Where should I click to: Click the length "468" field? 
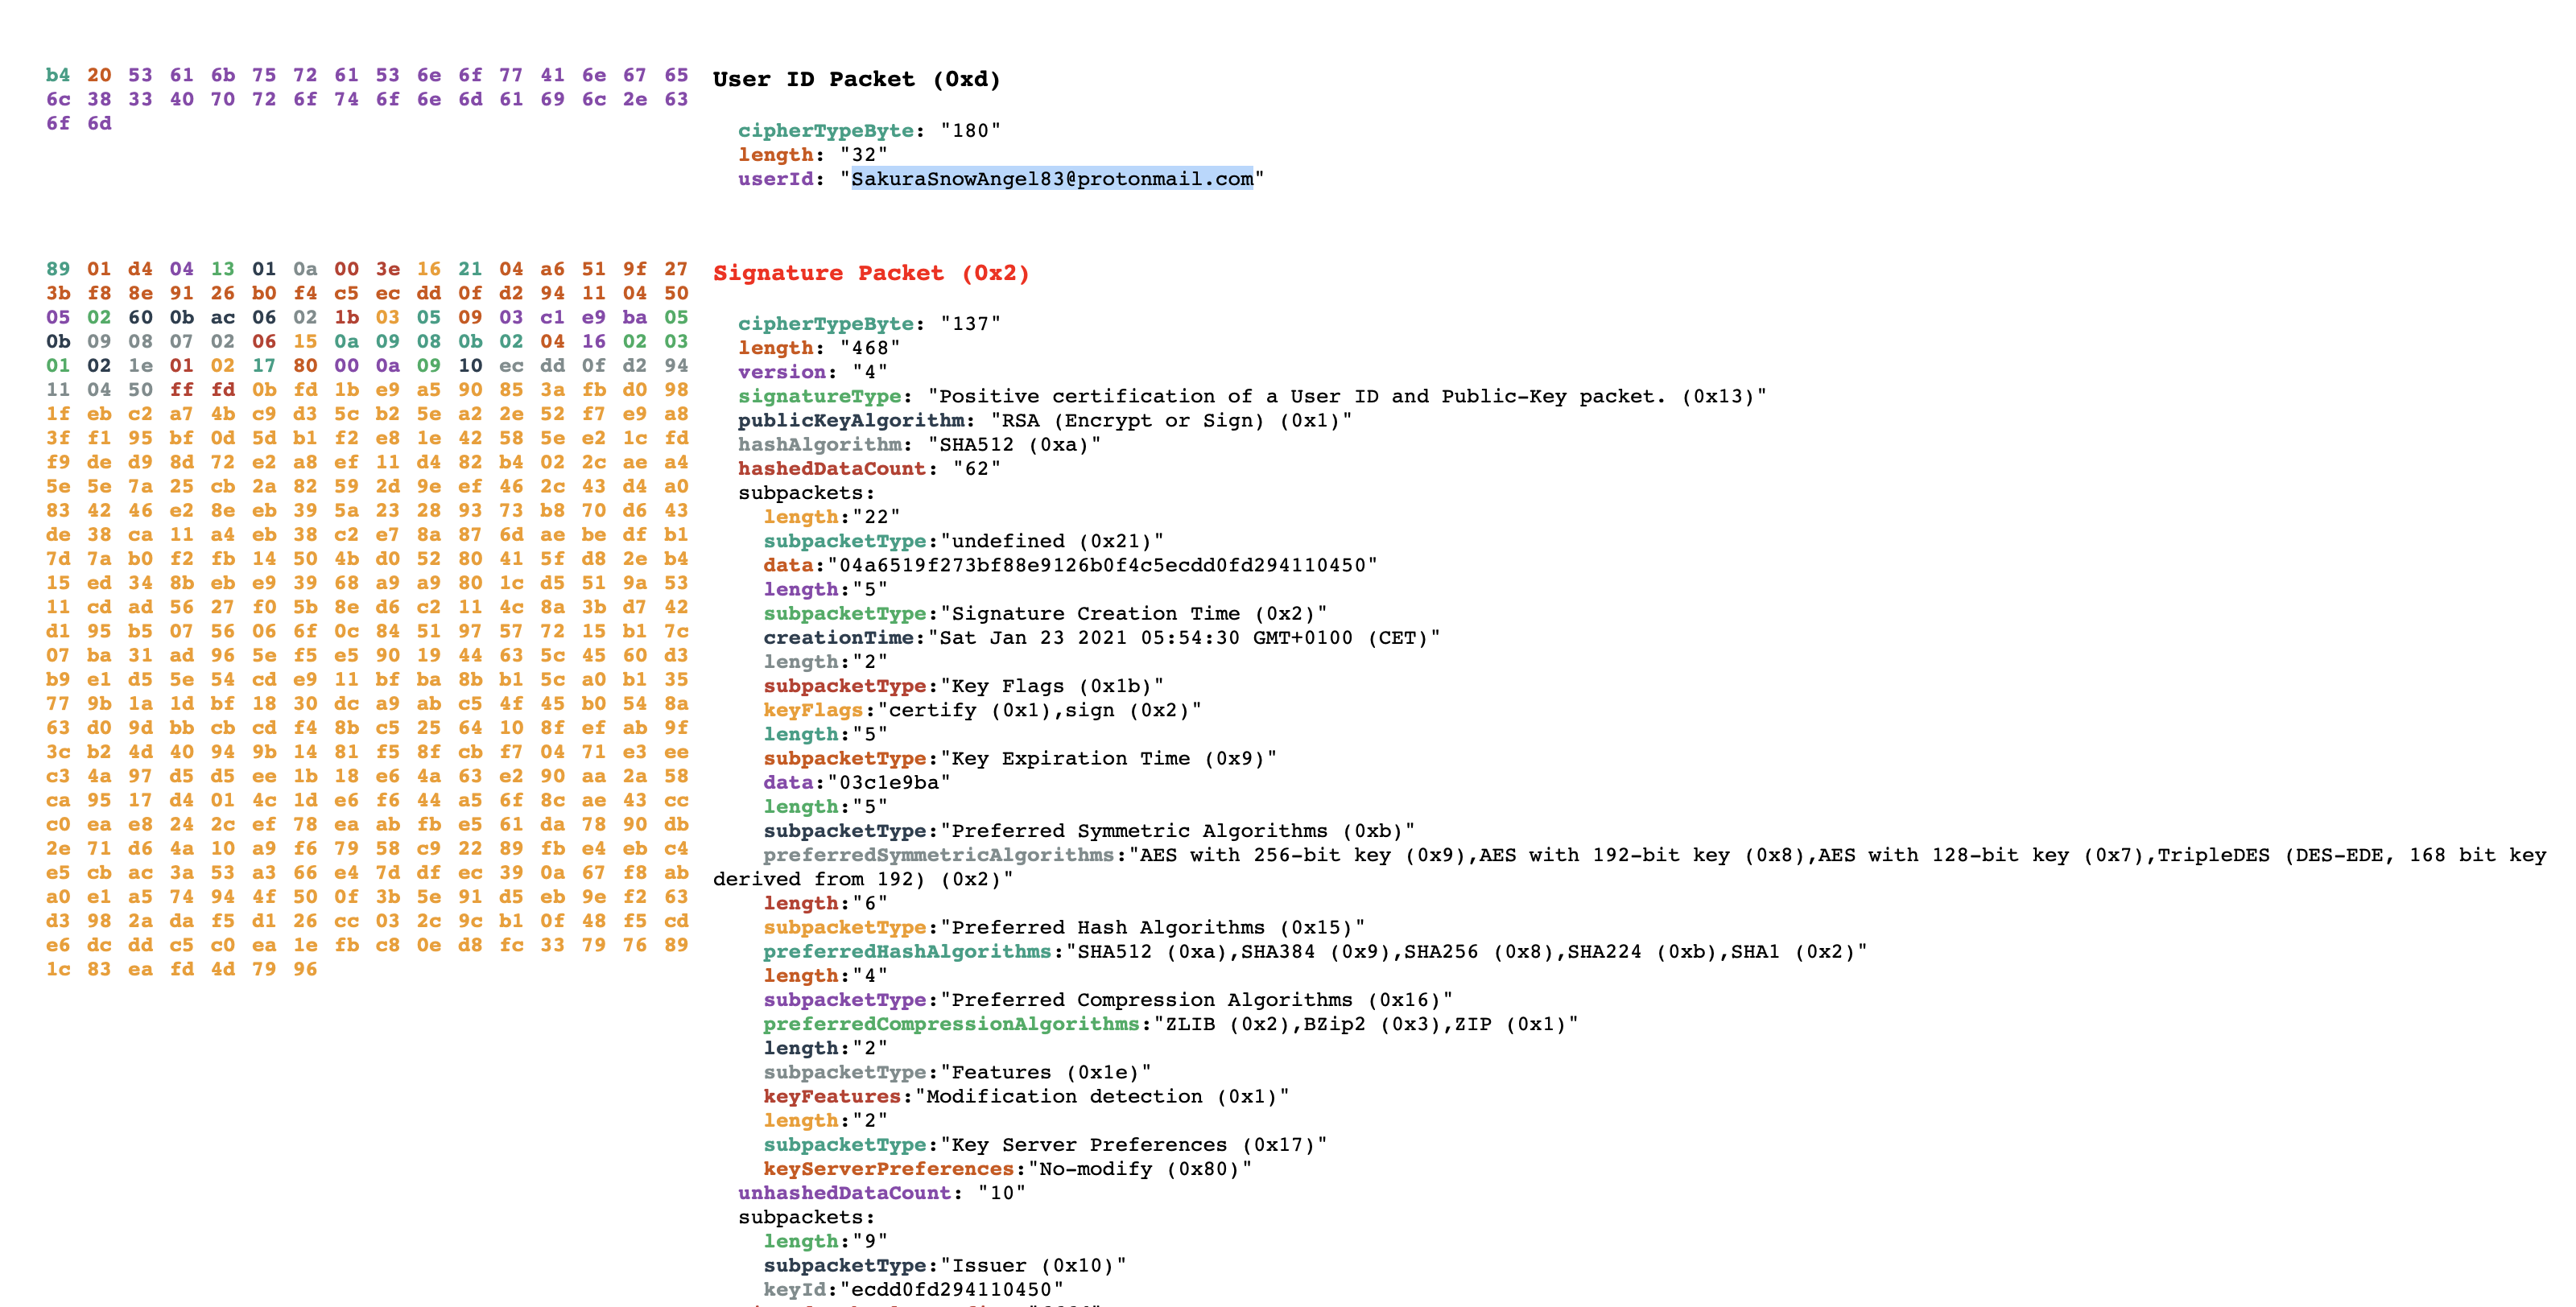pyautogui.click(x=819, y=347)
